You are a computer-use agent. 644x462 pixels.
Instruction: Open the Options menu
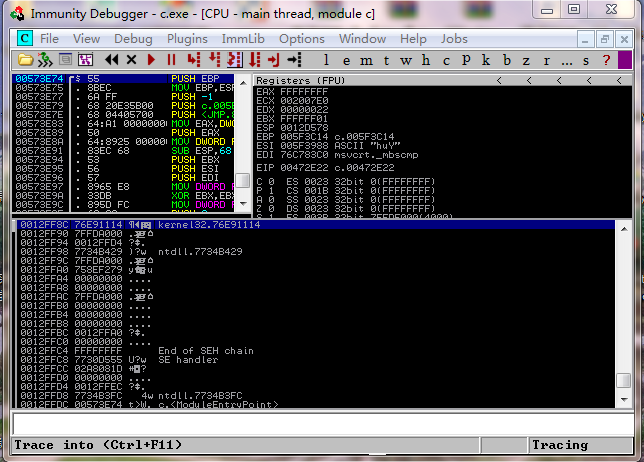point(302,39)
